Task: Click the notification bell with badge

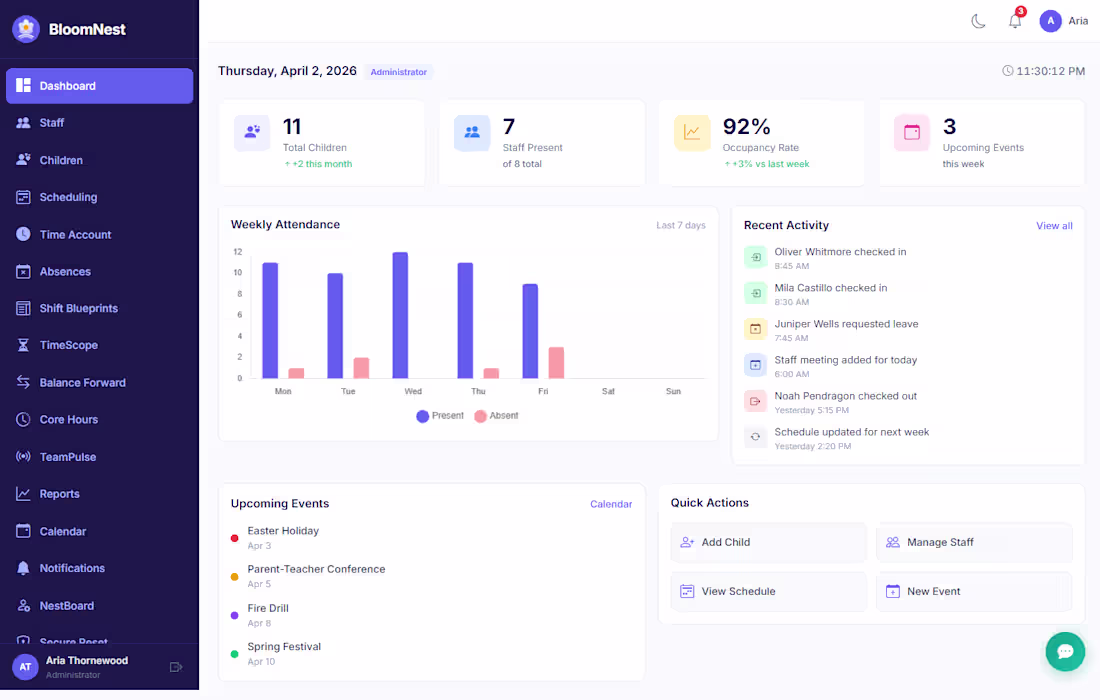Action: 1015,20
